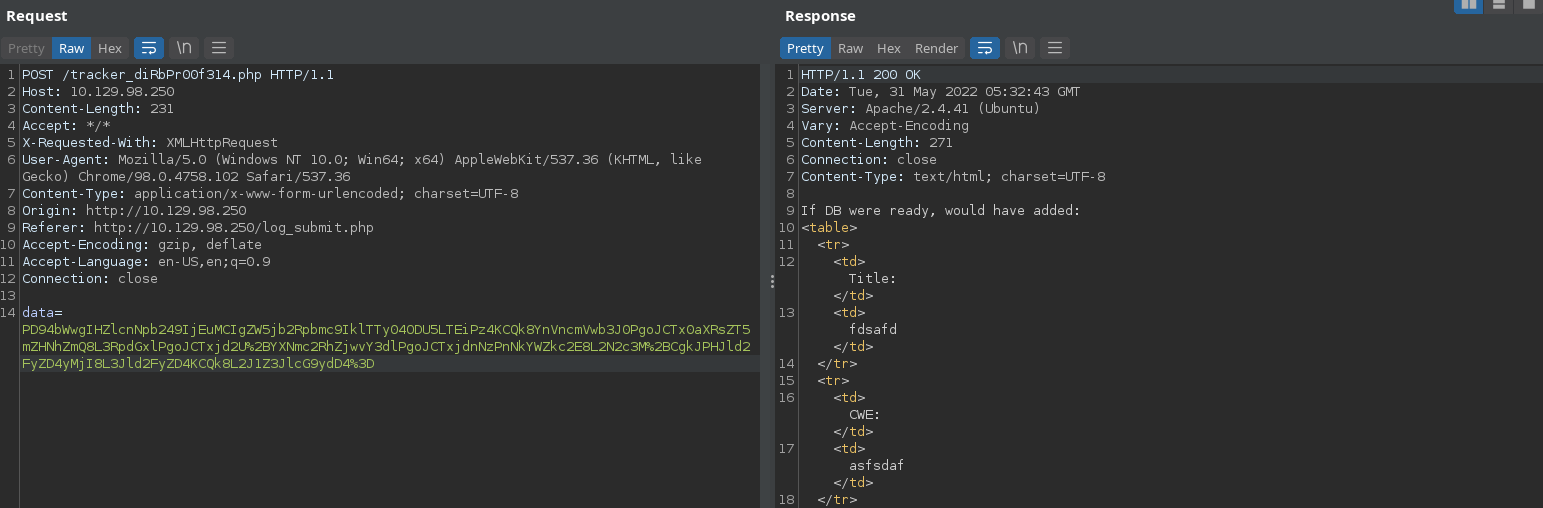Click the Host: 10.129.98.250 header
The image size is (1543, 508).
pos(98,92)
